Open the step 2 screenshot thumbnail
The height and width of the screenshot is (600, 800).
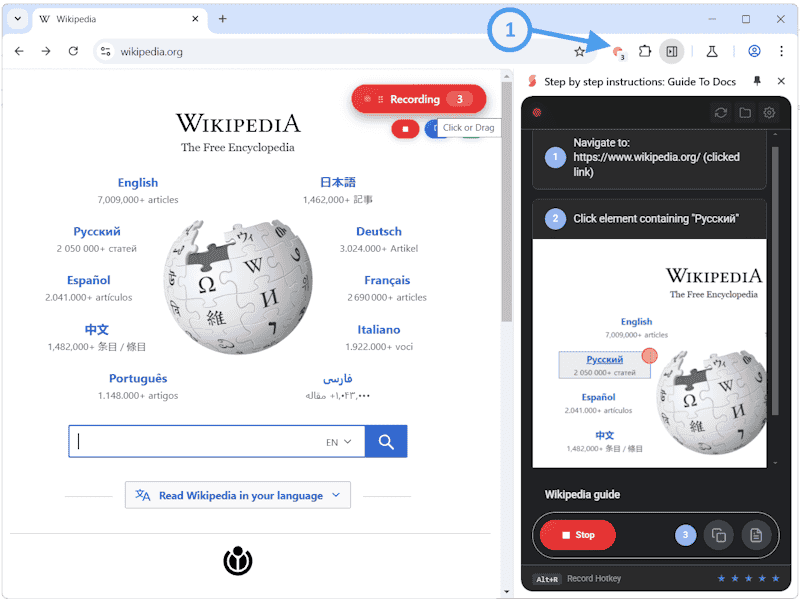pos(649,353)
